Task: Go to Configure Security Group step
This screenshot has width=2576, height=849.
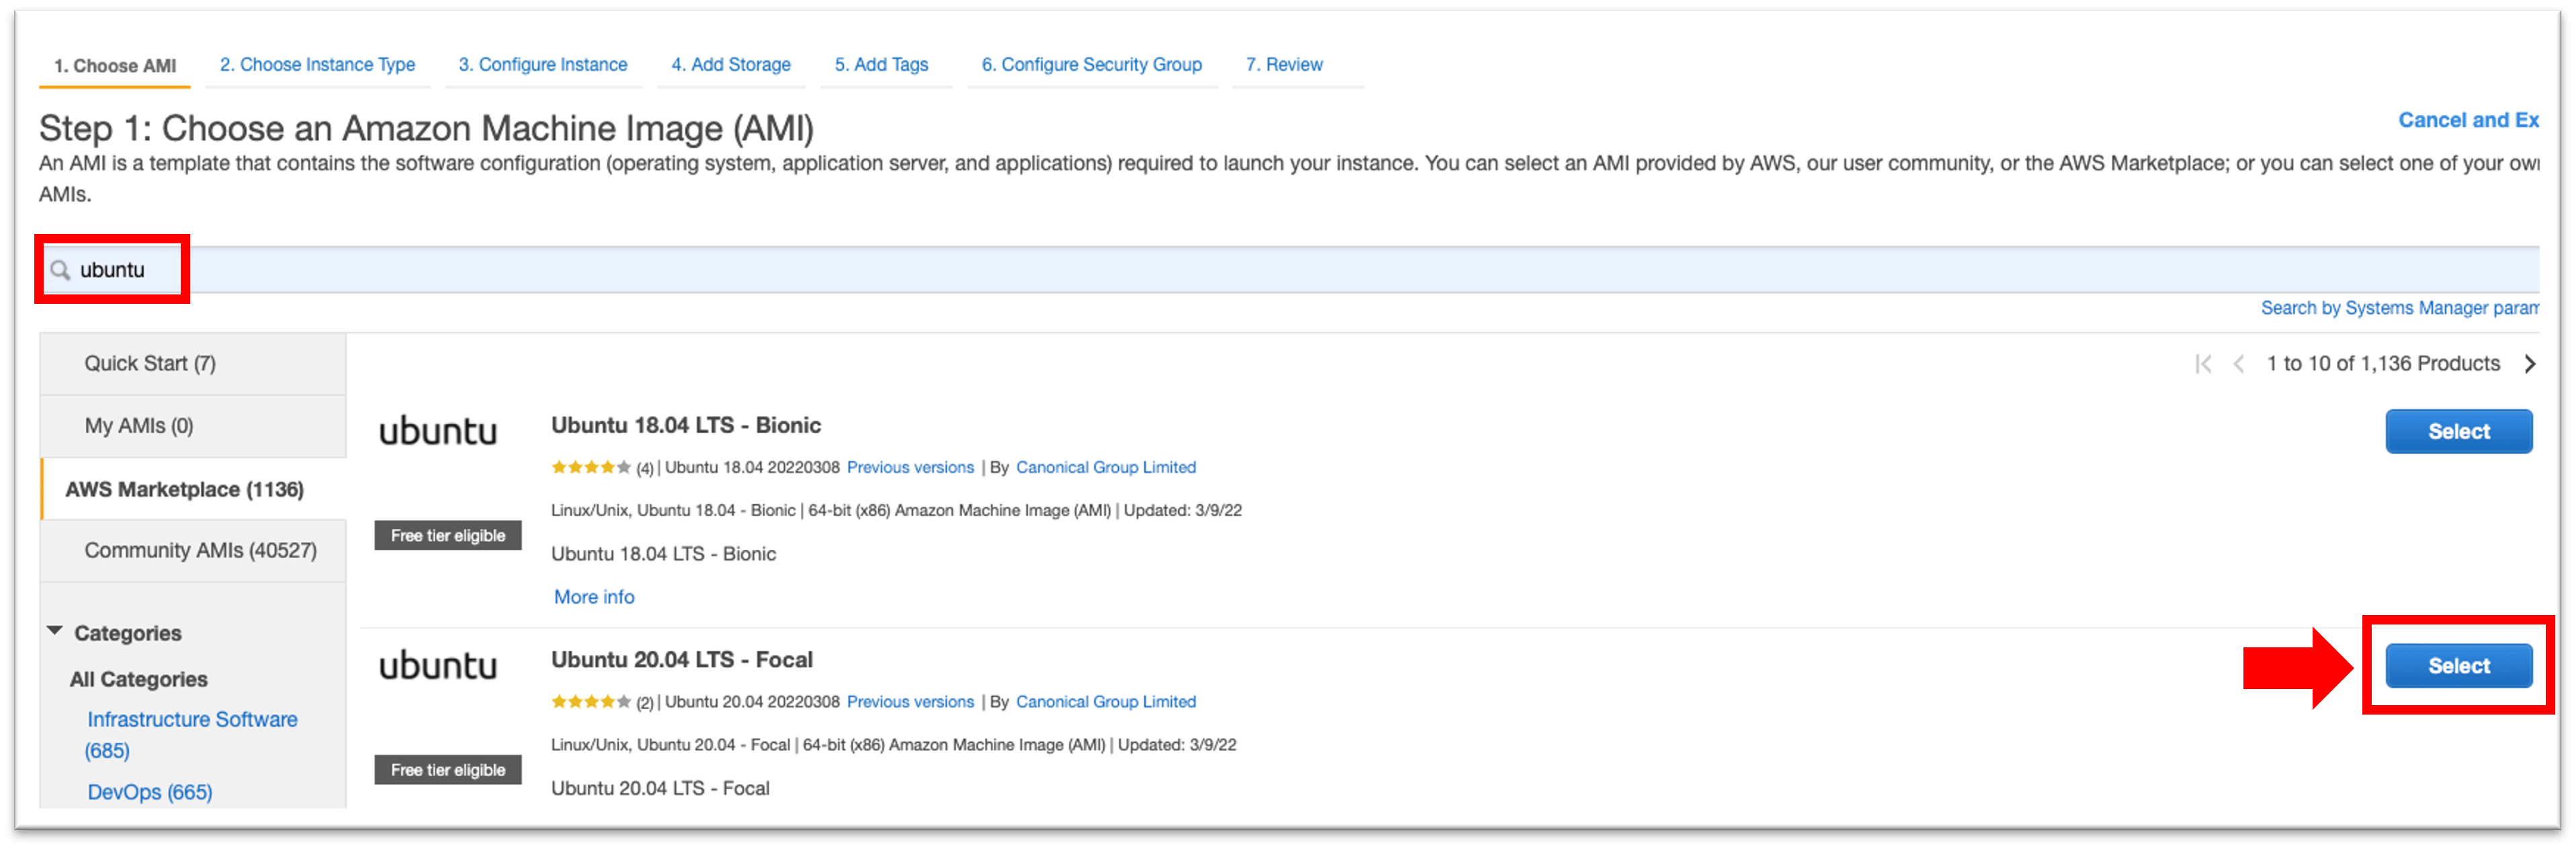Action: tap(1091, 65)
